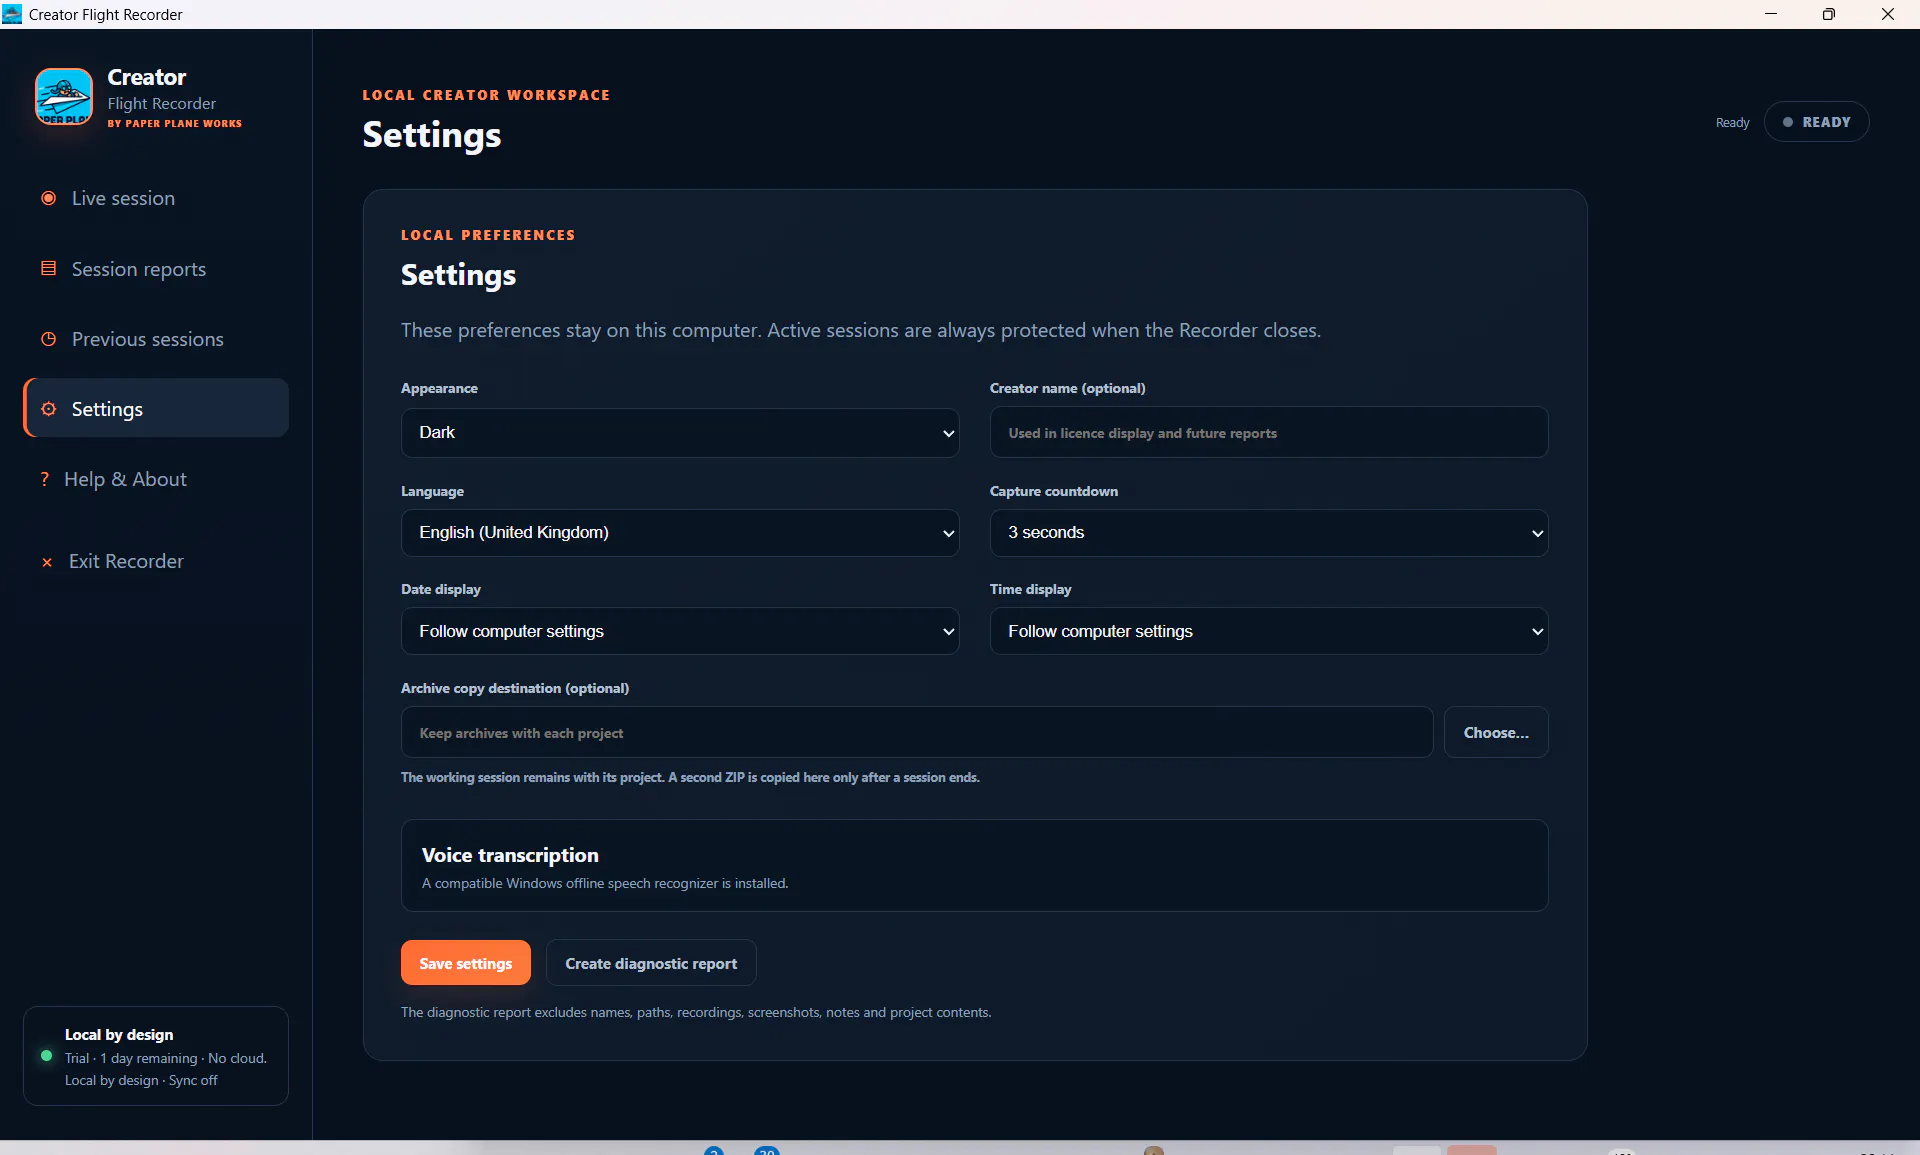The width and height of the screenshot is (1920, 1155).
Task: Open the Time display dropdown
Action: point(1269,631)
